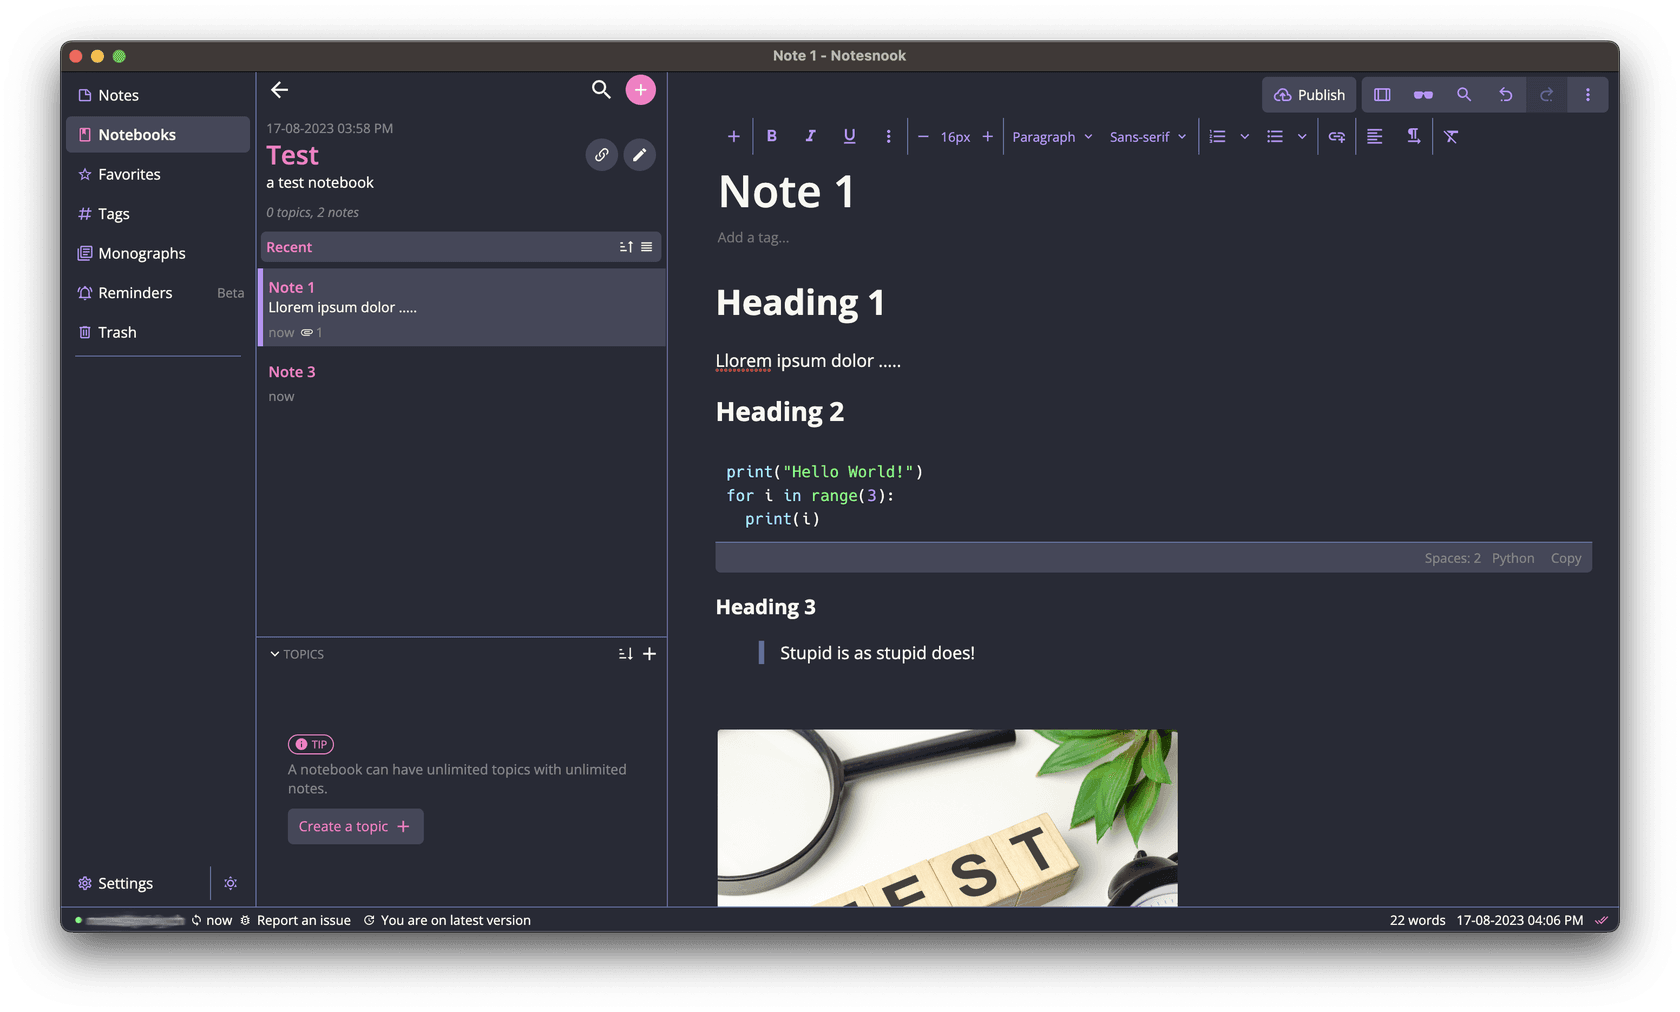Copy the code block contents

tap(1566, 558)
